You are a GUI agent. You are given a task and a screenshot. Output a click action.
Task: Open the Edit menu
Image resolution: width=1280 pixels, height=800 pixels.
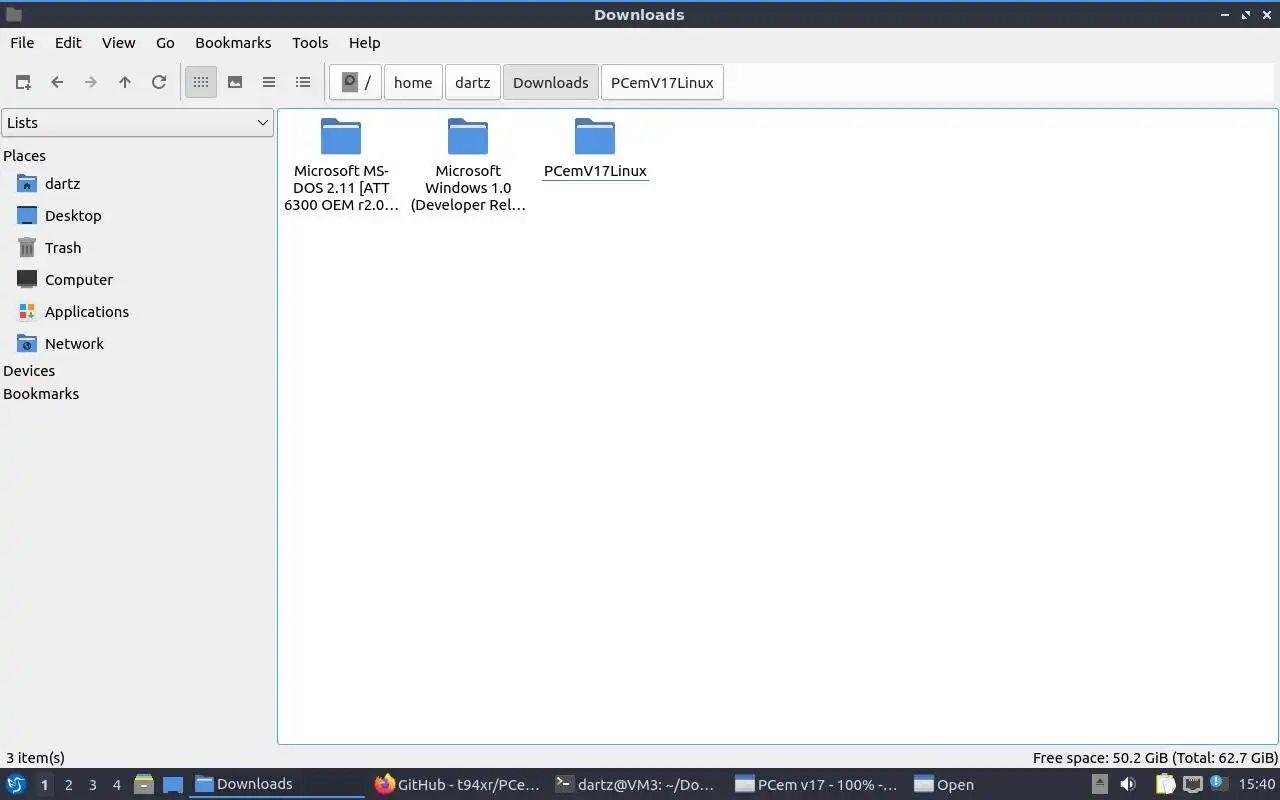coord(68,42)
